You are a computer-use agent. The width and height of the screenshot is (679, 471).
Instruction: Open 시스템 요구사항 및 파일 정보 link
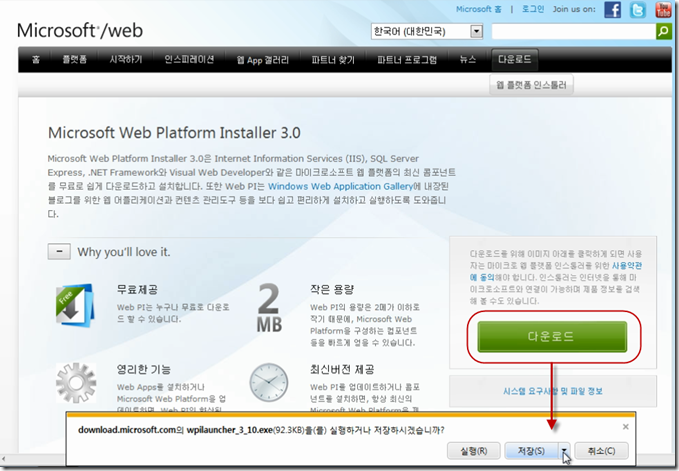tap(553, 391)
